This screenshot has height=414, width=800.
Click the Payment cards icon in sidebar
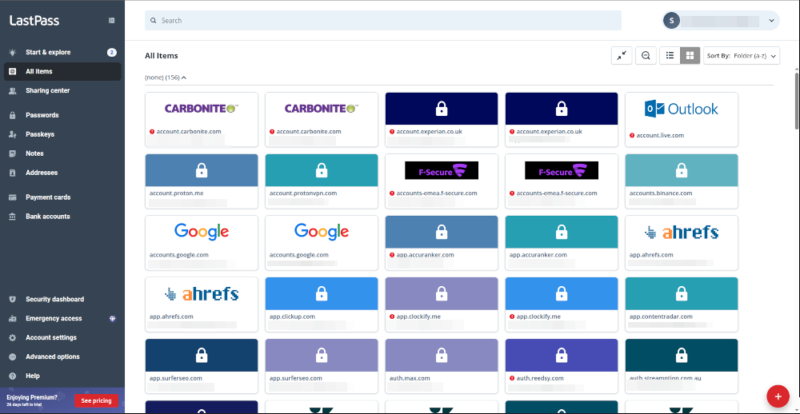[x=12, y=198]
